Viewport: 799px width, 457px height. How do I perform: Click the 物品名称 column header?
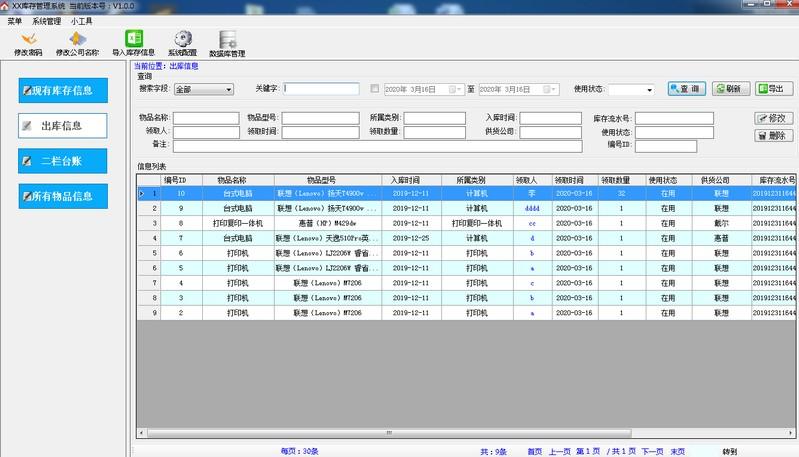coord(238,180)
